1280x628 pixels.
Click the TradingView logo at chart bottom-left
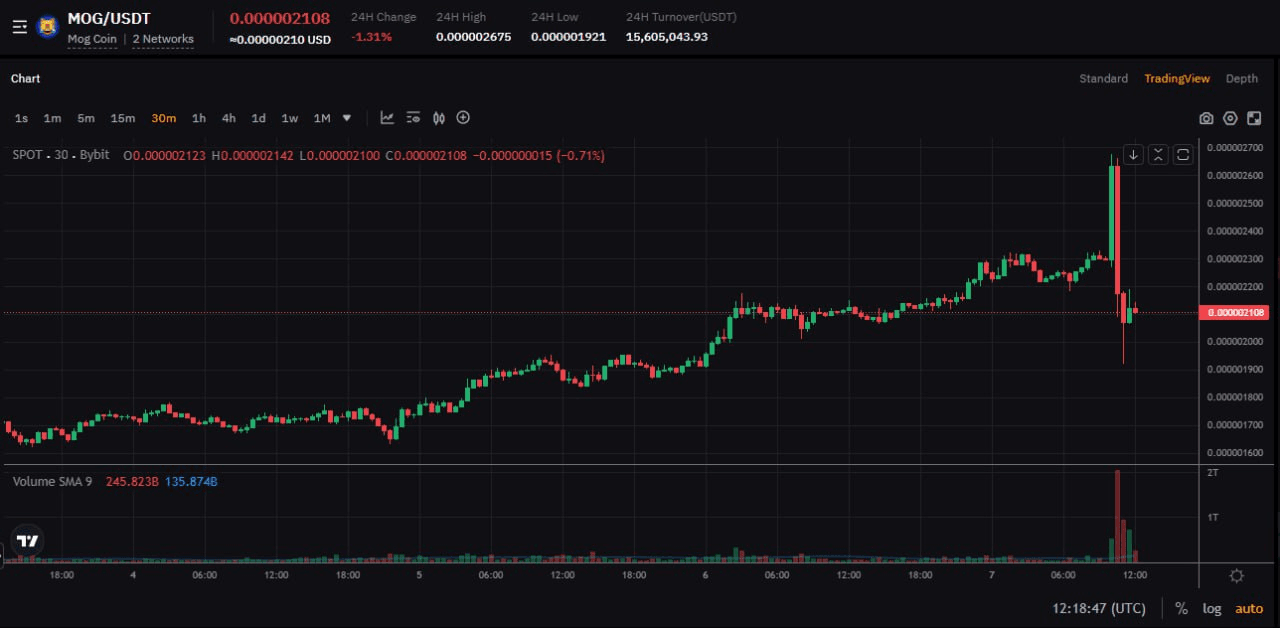pyautogui.click(x=28, y=541)
